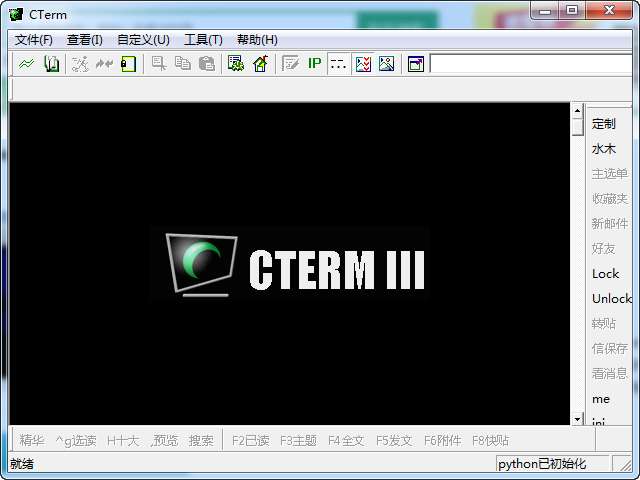Click the scrollbar down arrow
The width and height of the screenshot is (640, 480).
[577, 419]
